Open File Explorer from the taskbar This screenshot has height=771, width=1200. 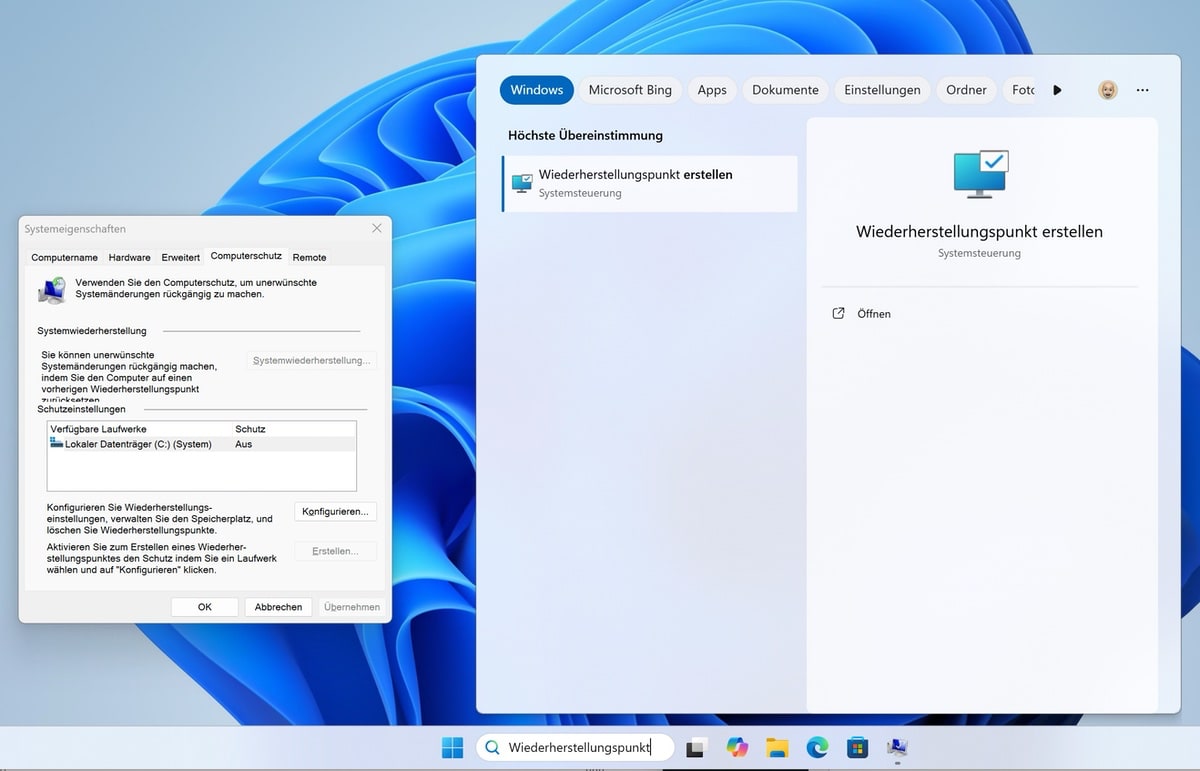777,748
